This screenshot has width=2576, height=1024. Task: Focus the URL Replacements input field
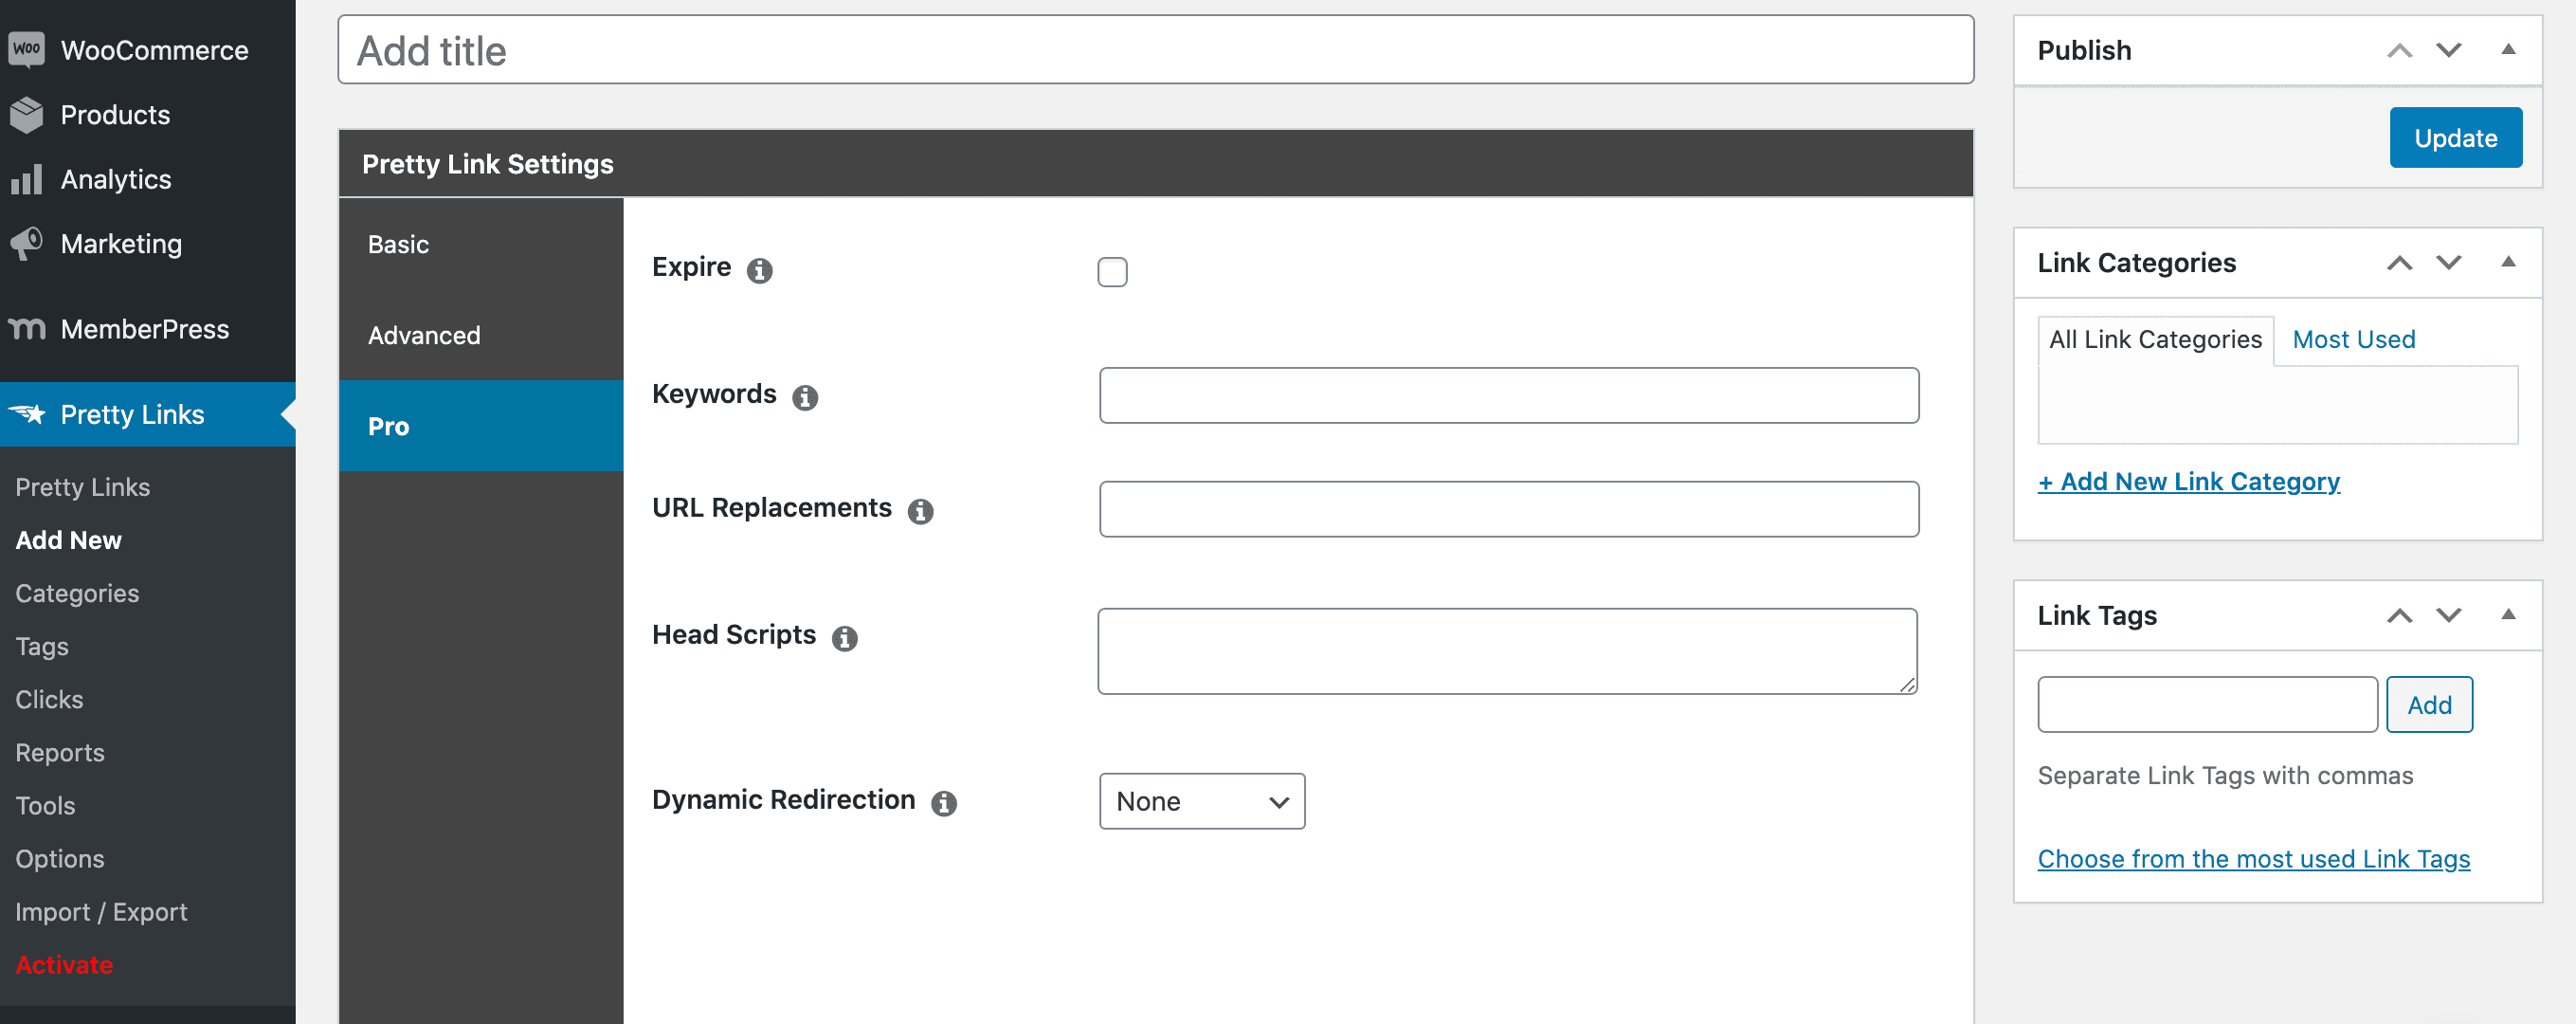[1508, 510]
